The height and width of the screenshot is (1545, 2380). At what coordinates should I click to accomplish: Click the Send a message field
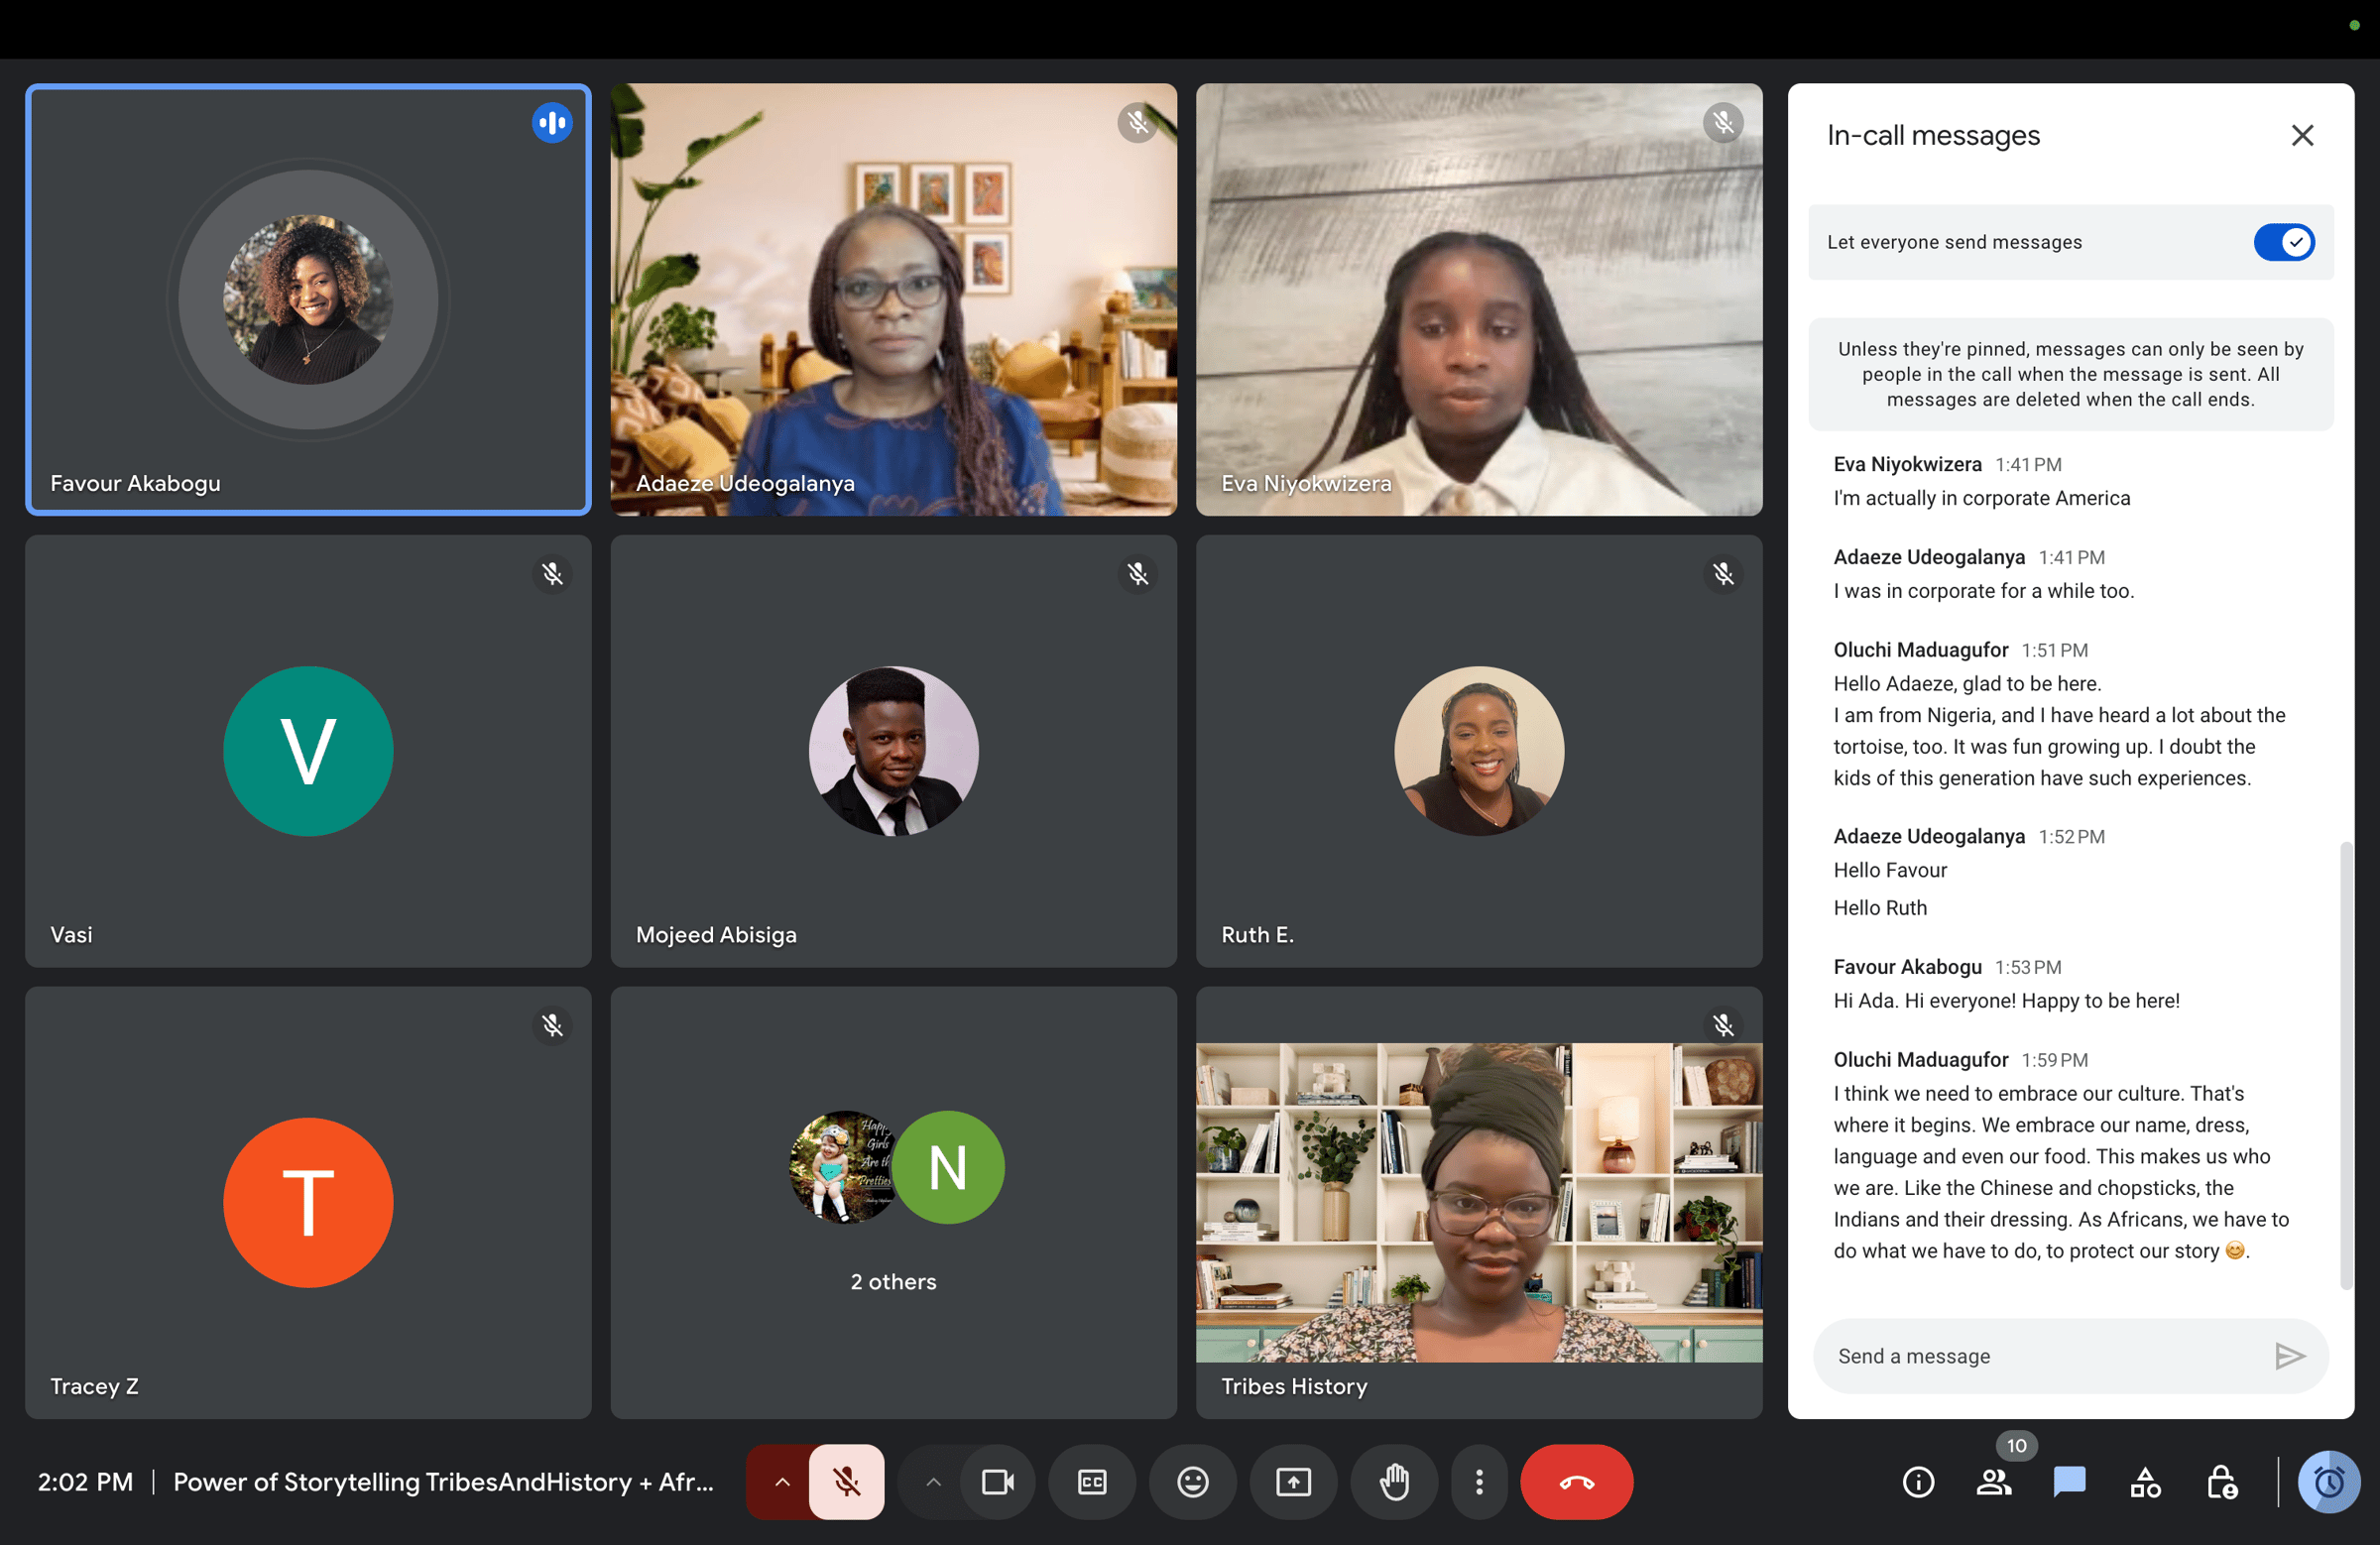pyautogui.click(x=2040, y=1356)
